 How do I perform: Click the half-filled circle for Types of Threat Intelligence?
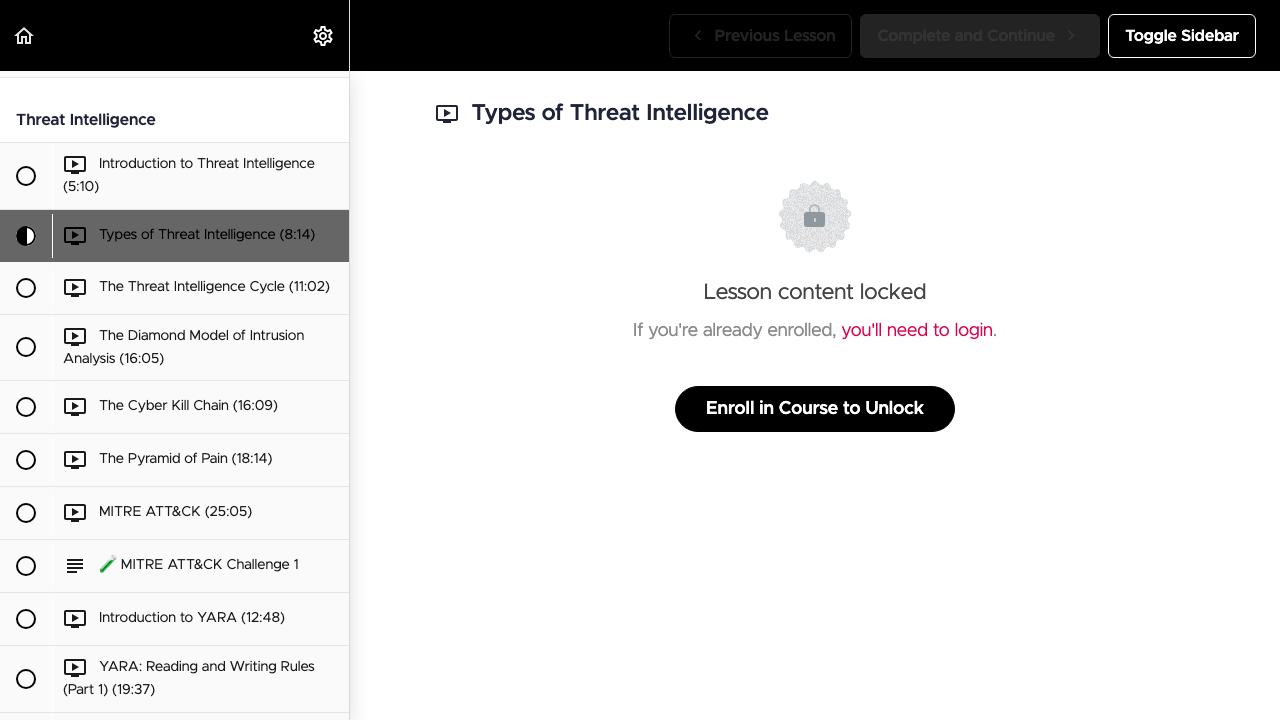click(x=26, y=236)
